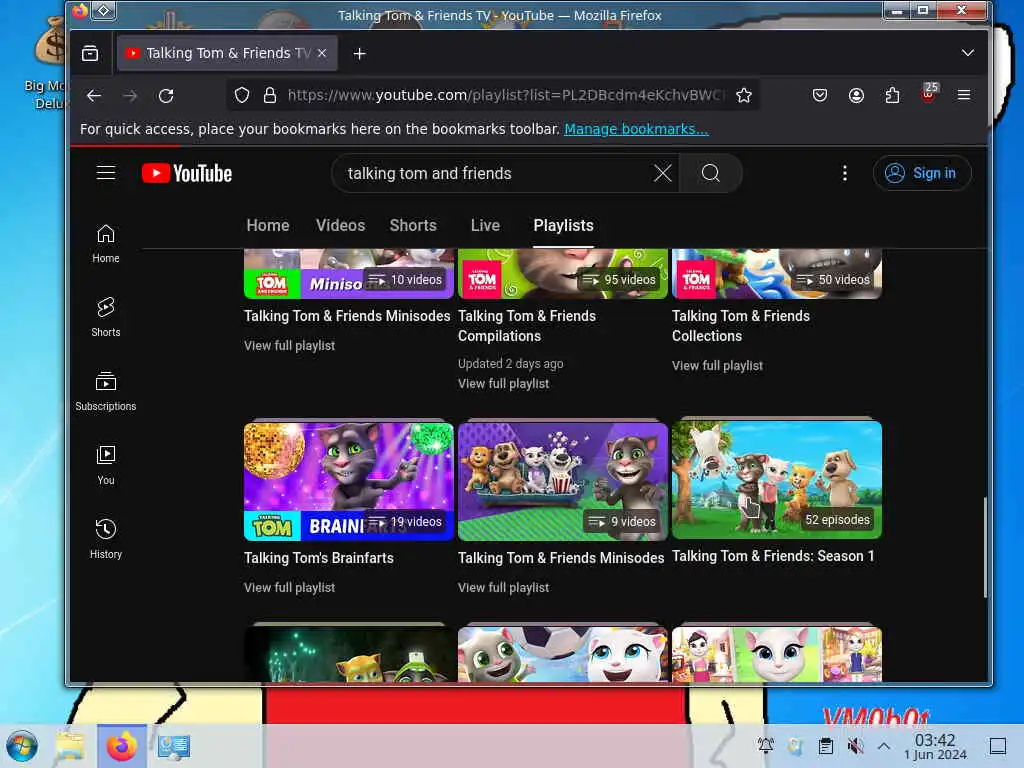Click the Sign in button

tap(921, 173)
